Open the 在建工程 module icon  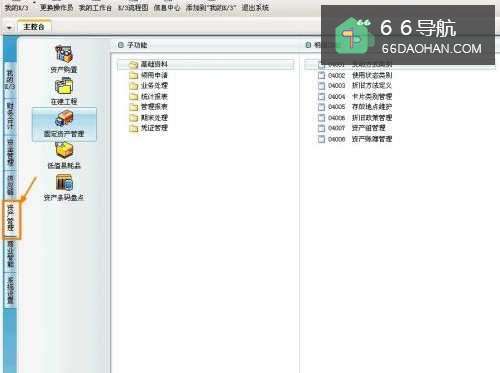[x=64, y=91]
